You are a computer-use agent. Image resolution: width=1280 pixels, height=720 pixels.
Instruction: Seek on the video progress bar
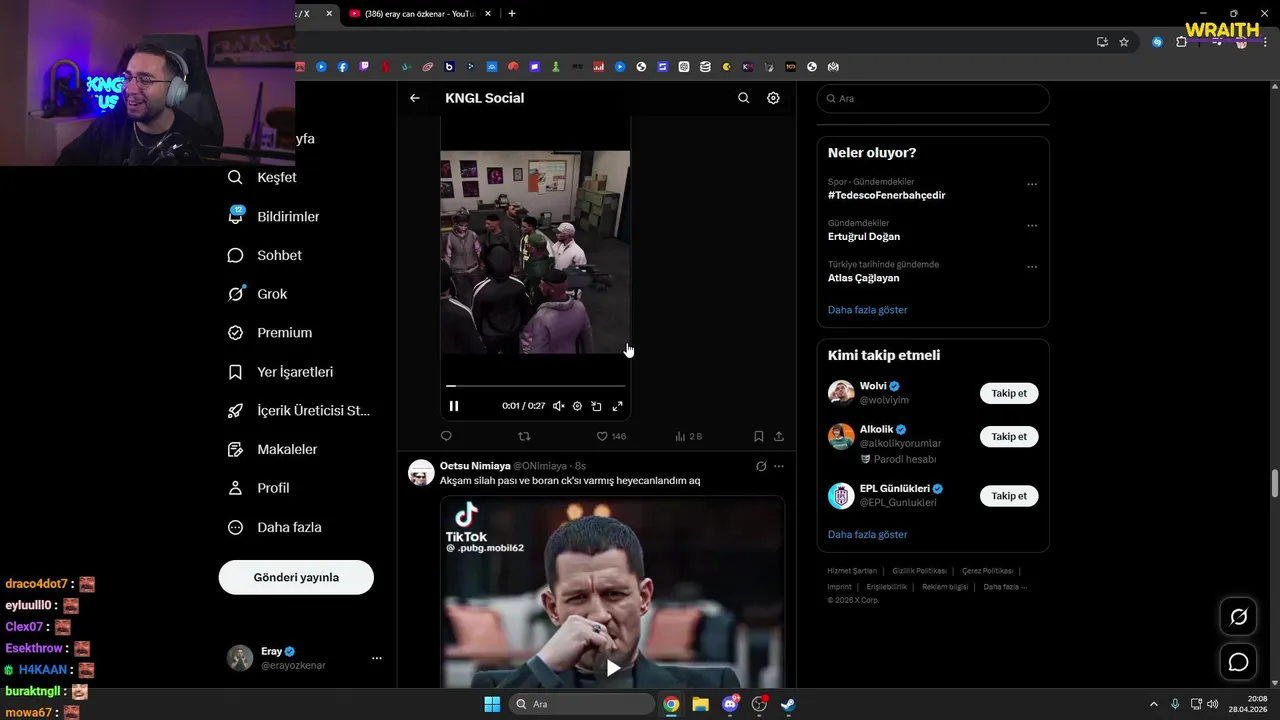tap(535, 385)
